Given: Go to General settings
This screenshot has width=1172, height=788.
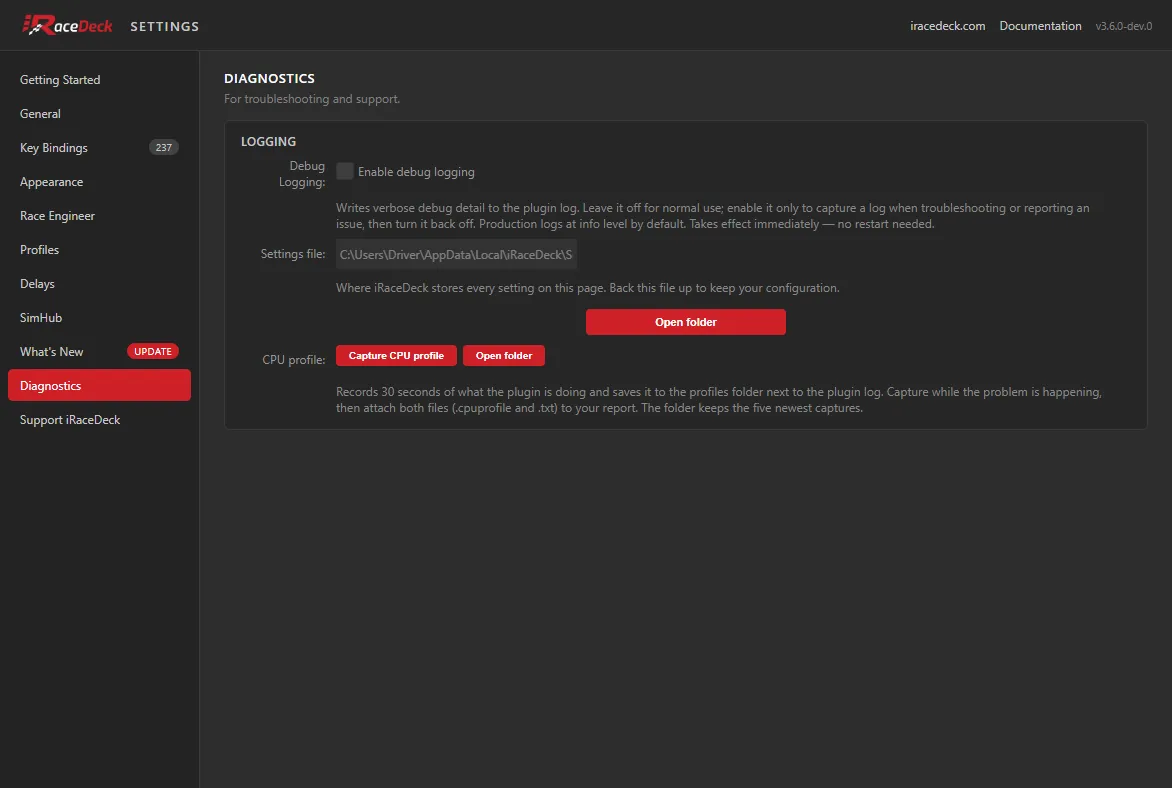Looking at the screenshot, I should [x=99, y=114].
